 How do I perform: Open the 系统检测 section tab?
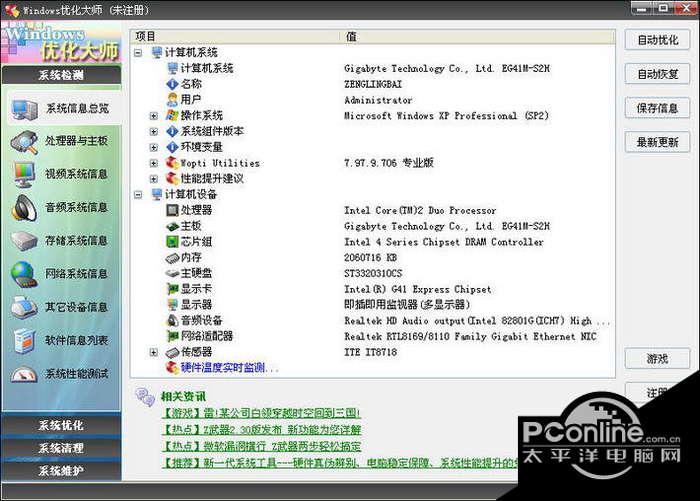[61, 75]
